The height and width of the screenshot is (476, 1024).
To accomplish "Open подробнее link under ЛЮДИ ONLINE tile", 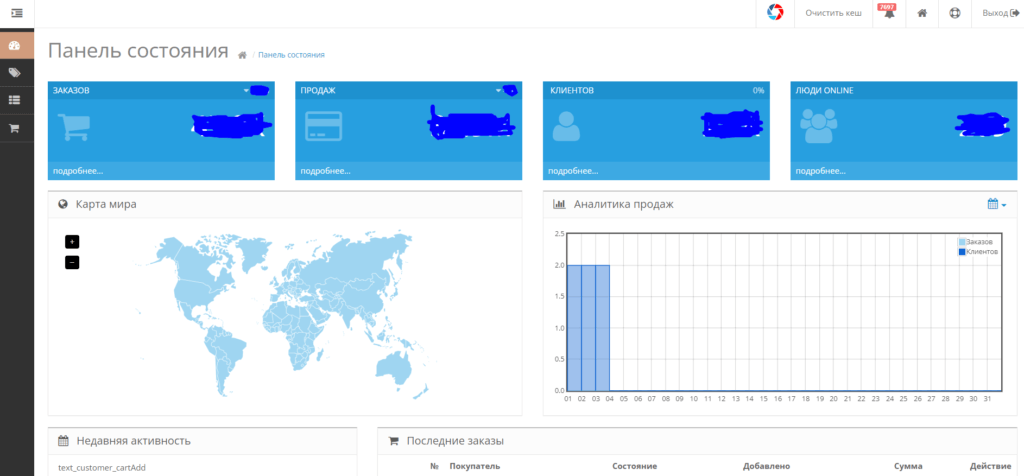I will click(x=820, y=171).
